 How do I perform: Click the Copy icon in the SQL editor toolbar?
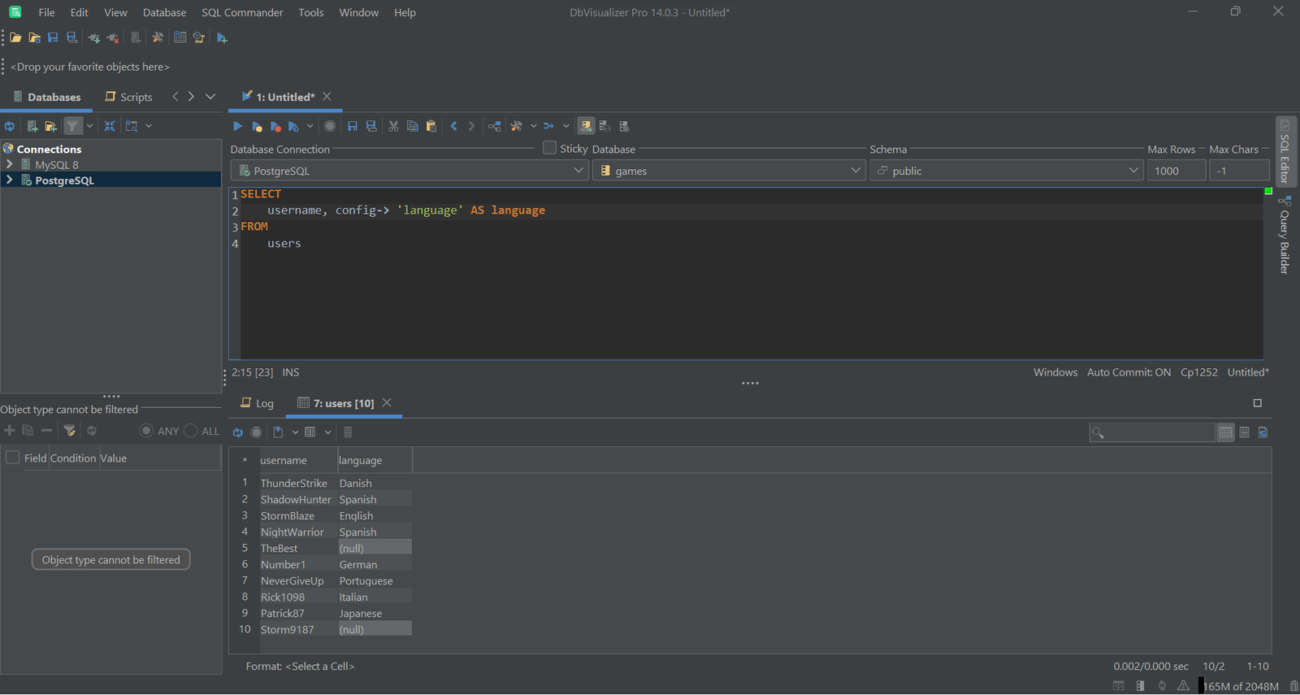(413, 125)
